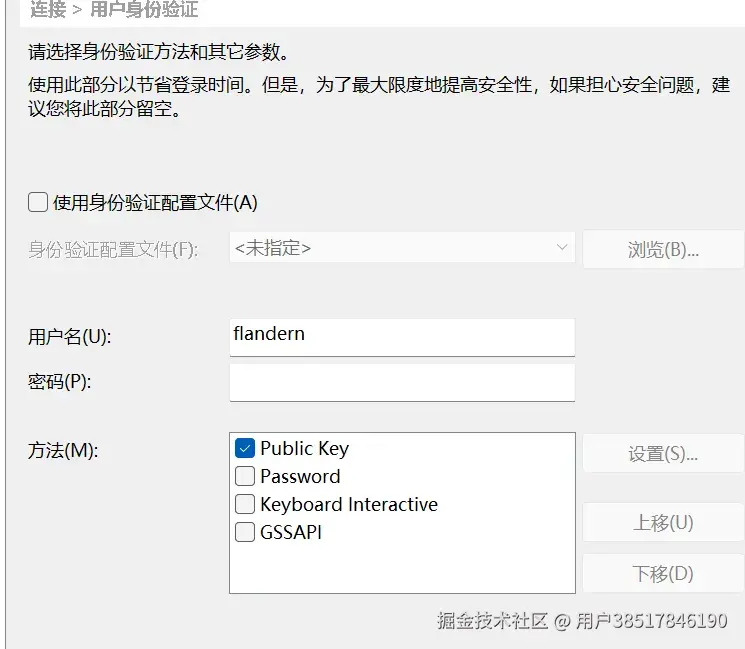Focus the 用户名 field containing flandern
Viewport: 745px width, 649px height.
[x=401, y=336]
